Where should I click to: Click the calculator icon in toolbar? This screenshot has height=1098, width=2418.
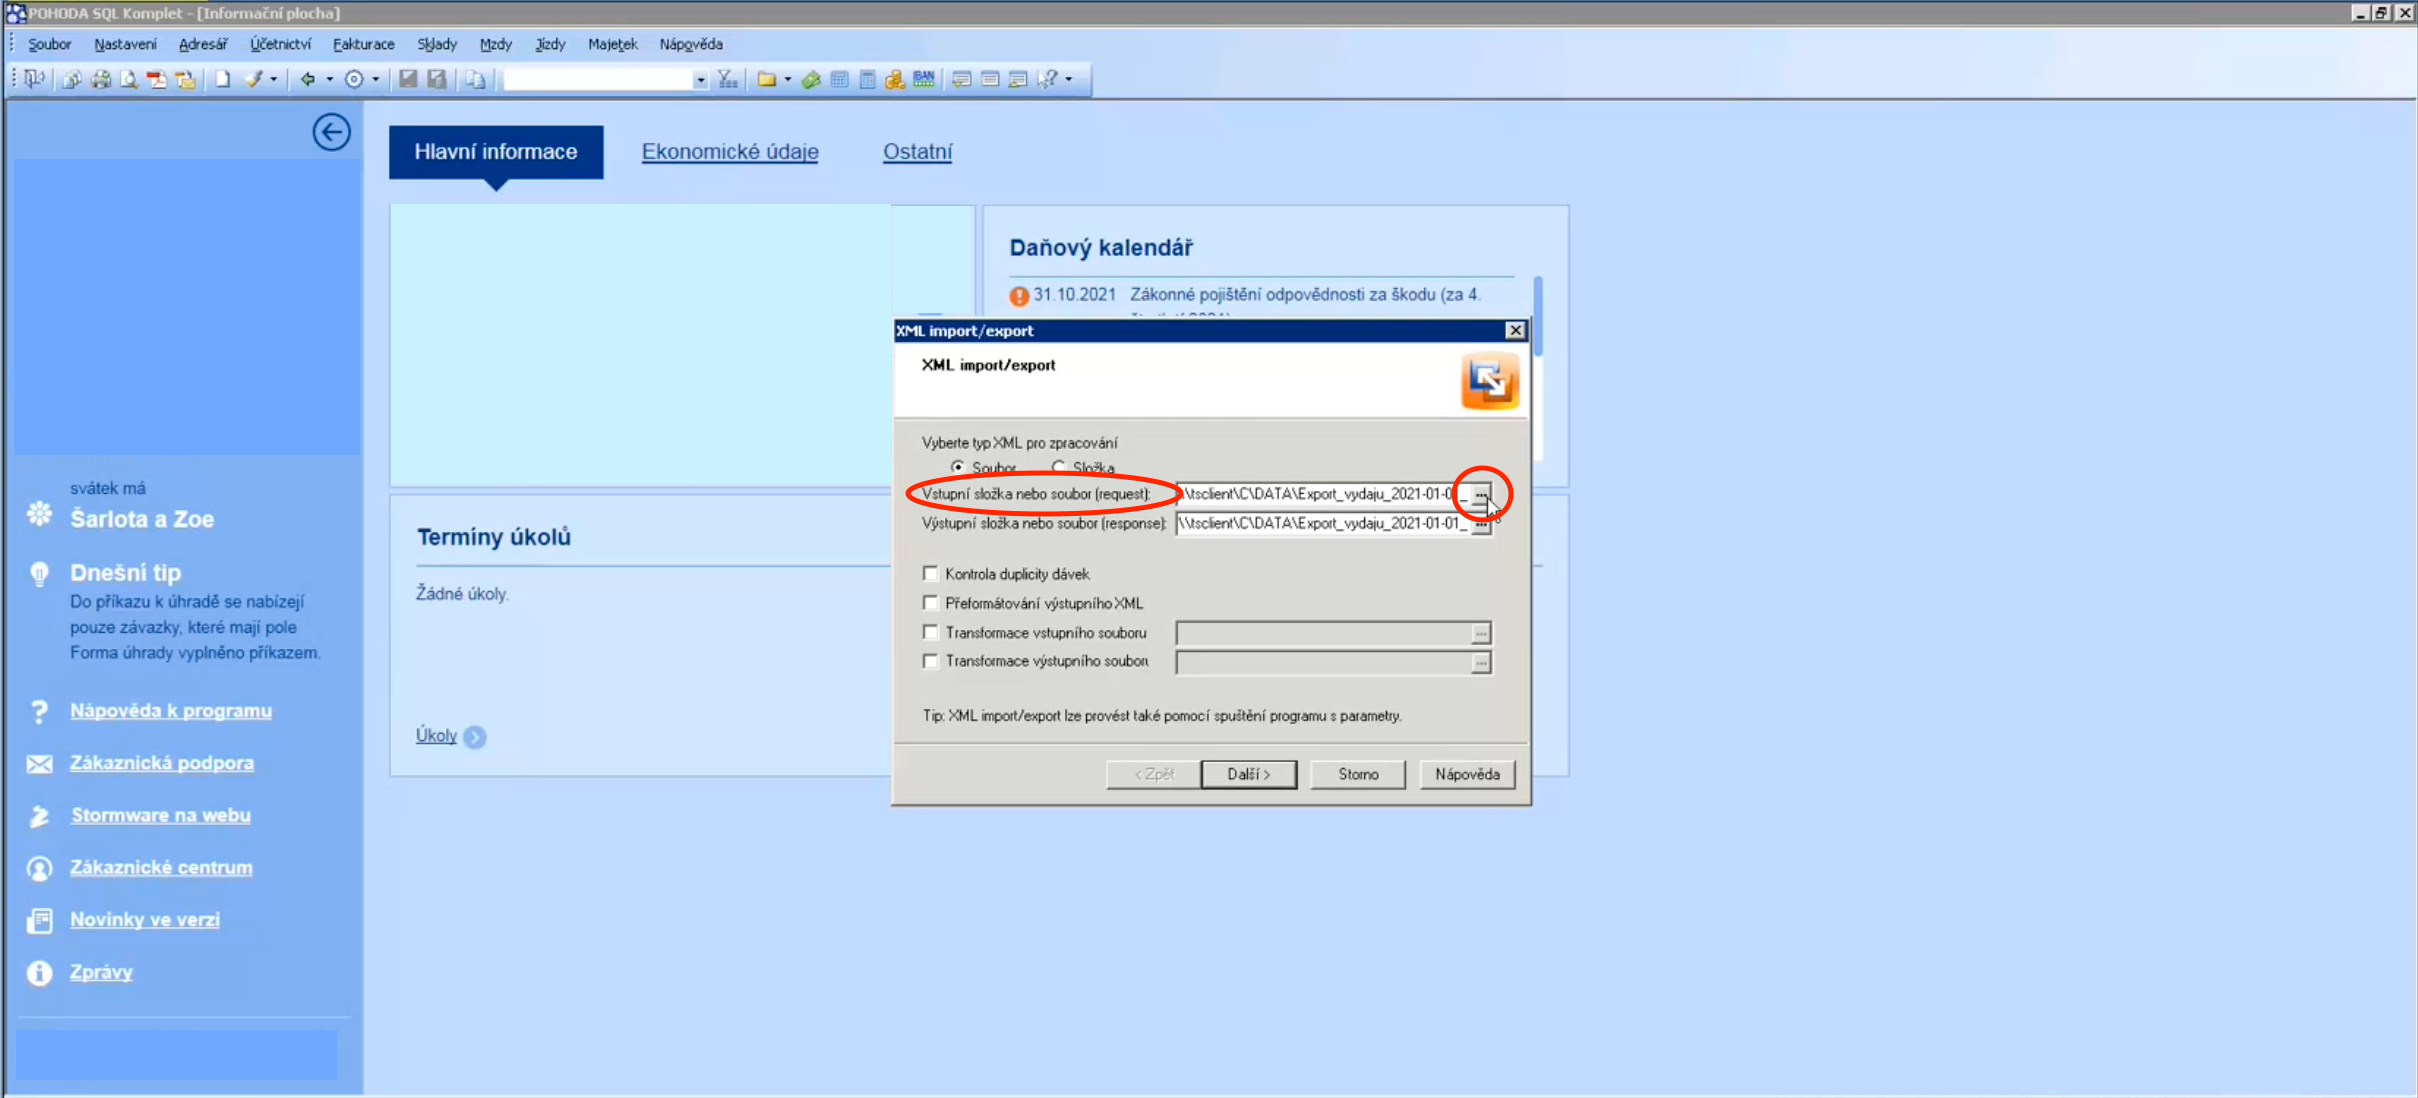(867, 79)
